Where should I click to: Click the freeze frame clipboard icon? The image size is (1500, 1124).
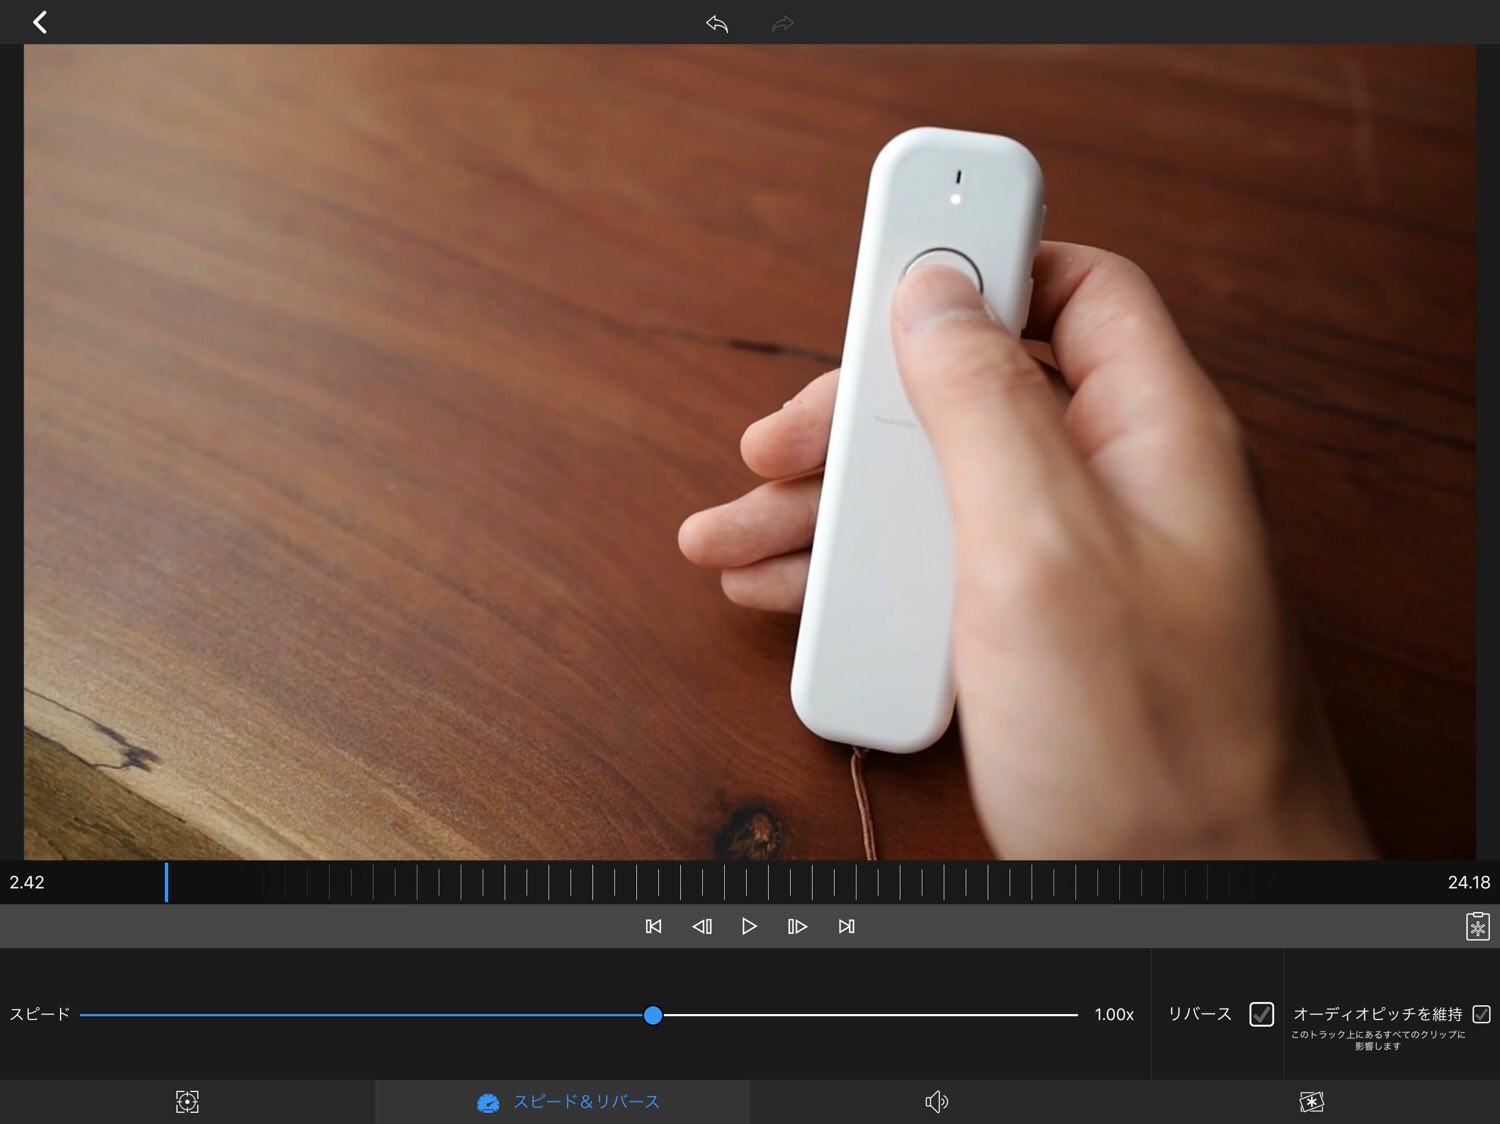tap(1477, 927)
